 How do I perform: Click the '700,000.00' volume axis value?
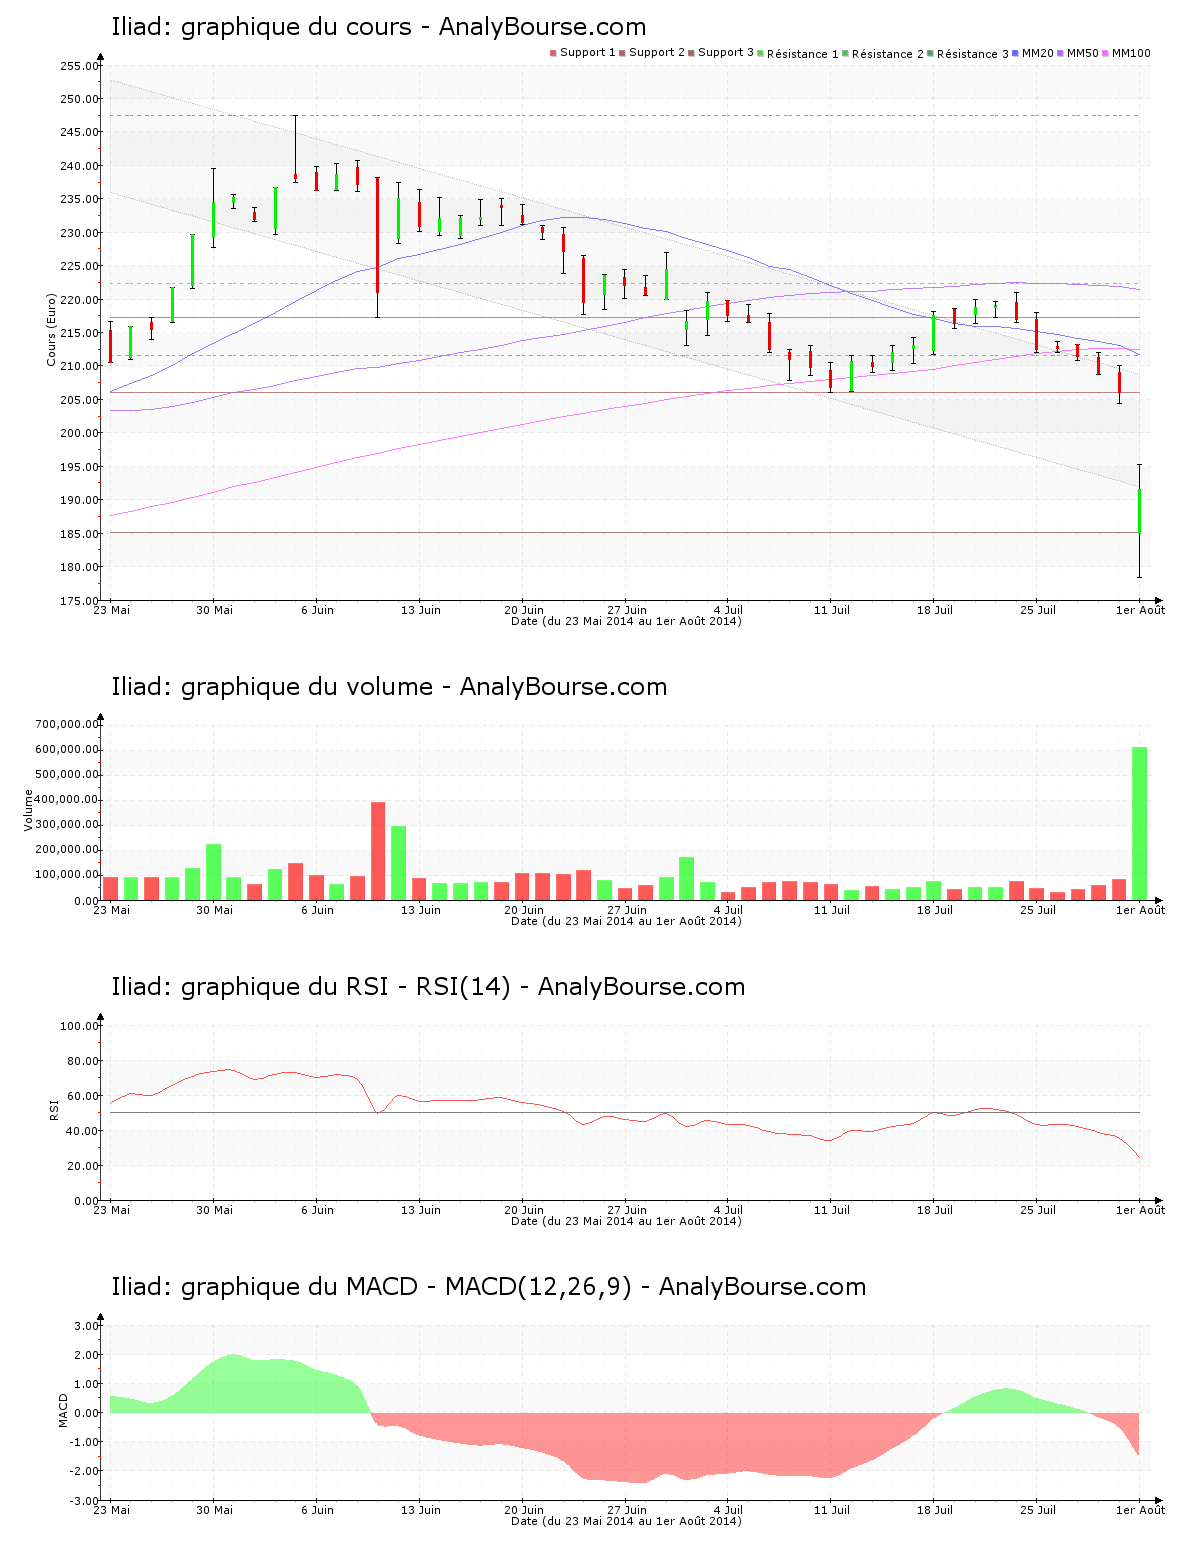[x=66, y=724]
